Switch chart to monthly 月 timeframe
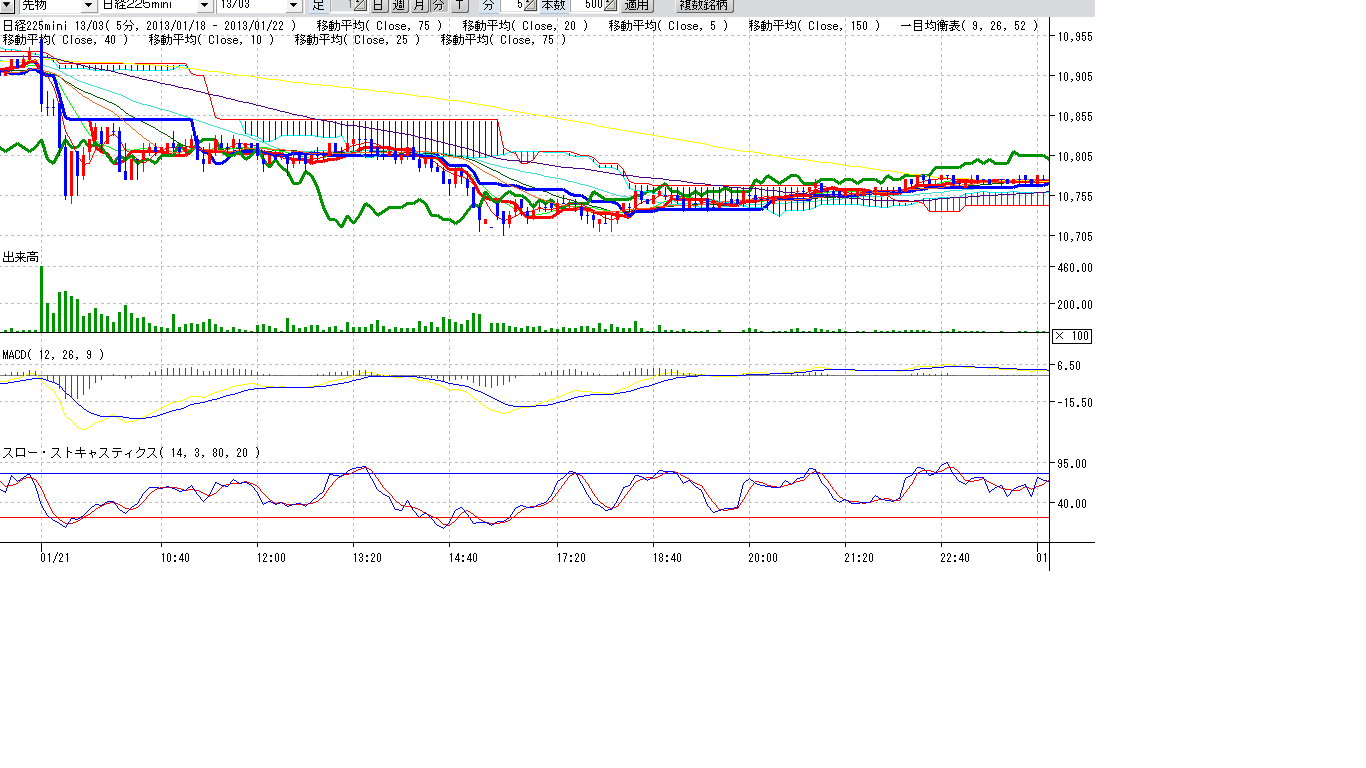 point(418,5)
